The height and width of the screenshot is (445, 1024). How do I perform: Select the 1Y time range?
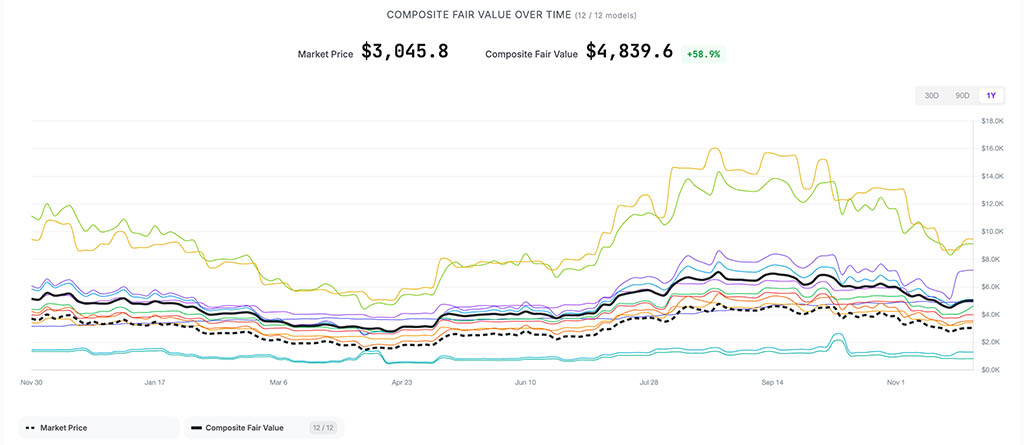tap(991, 96)
